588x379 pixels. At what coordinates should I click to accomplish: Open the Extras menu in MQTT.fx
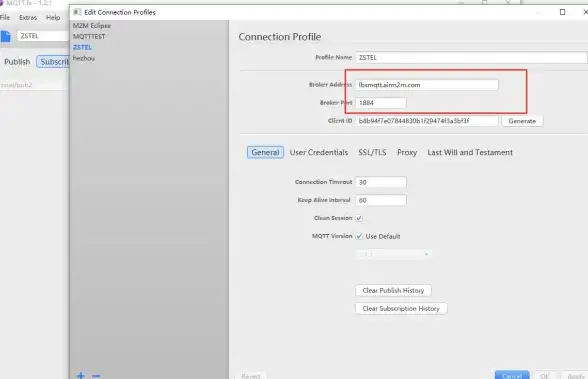(x=28, y=18)
